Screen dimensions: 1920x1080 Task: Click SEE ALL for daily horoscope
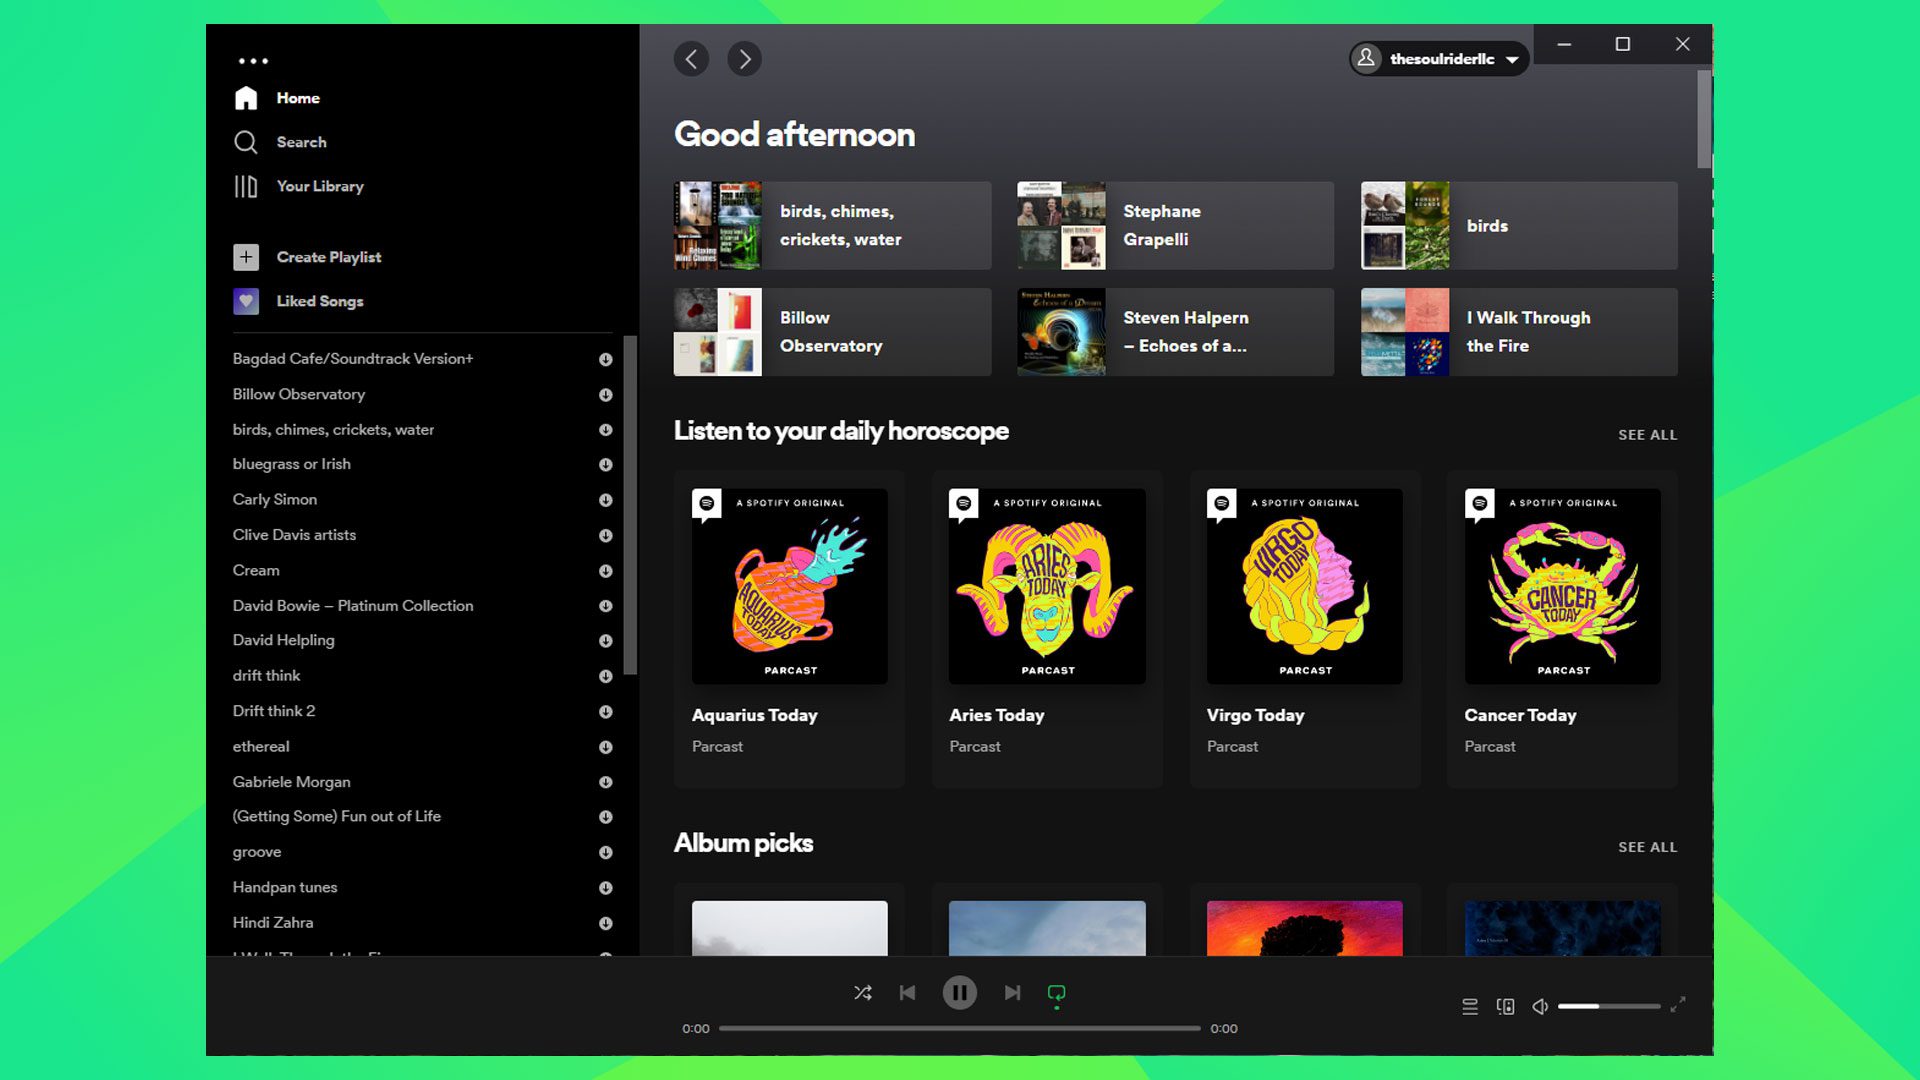(x=1648, y=435)
